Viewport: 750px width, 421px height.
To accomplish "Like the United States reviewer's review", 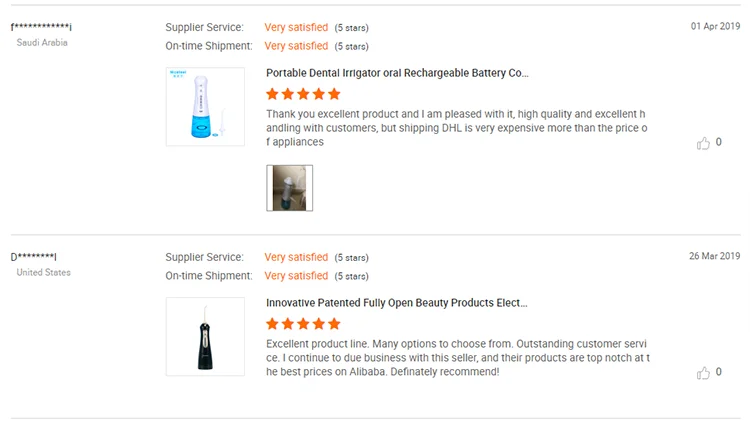I will point(703,373).
